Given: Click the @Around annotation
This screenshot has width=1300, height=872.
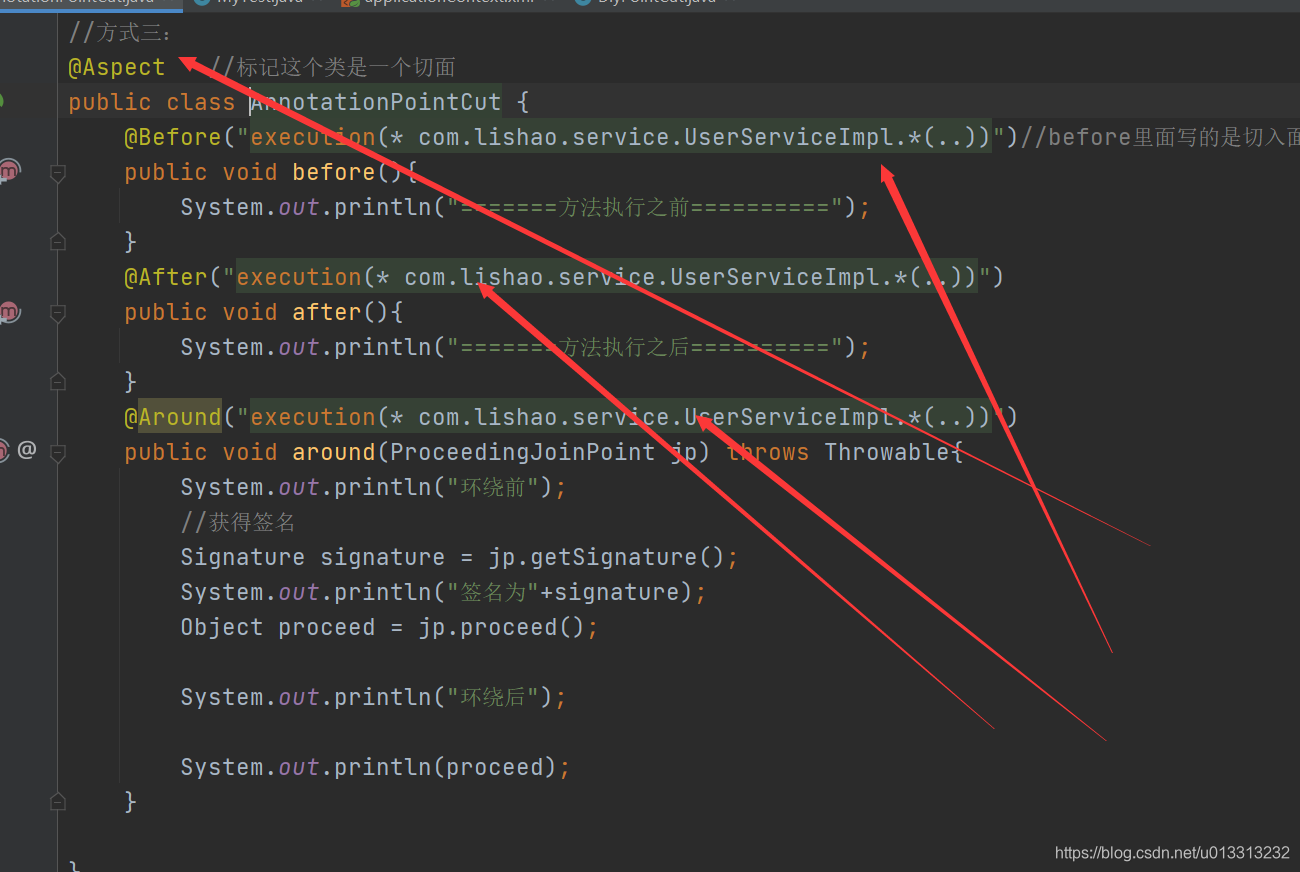Looking at the screenshot, I should click(172, 417).
